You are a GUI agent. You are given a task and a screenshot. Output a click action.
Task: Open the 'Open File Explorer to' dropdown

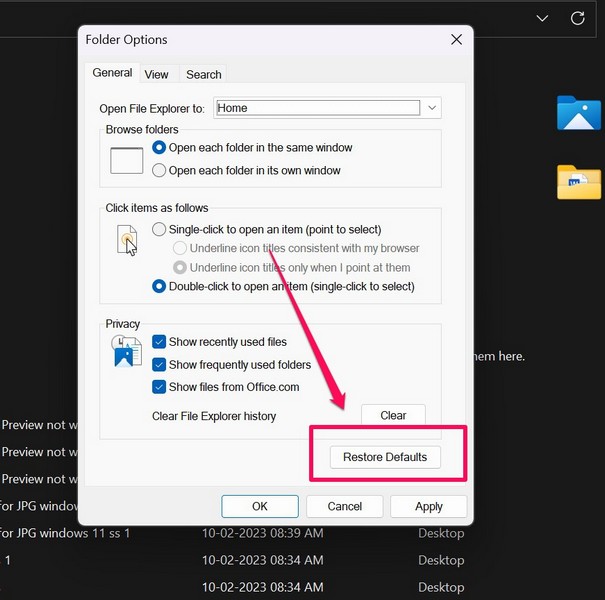(432, 108)
